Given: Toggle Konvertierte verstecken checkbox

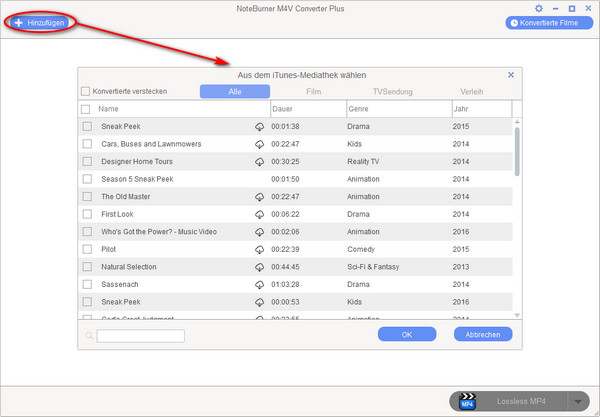Looking at the screenshot, I should (x=85, y=91).
